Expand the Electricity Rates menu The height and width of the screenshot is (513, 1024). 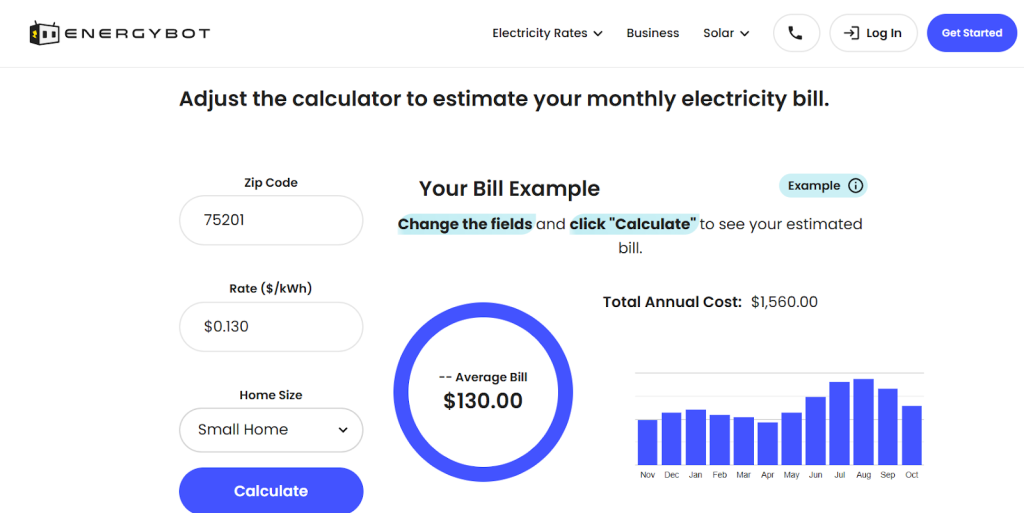point(547,33)
